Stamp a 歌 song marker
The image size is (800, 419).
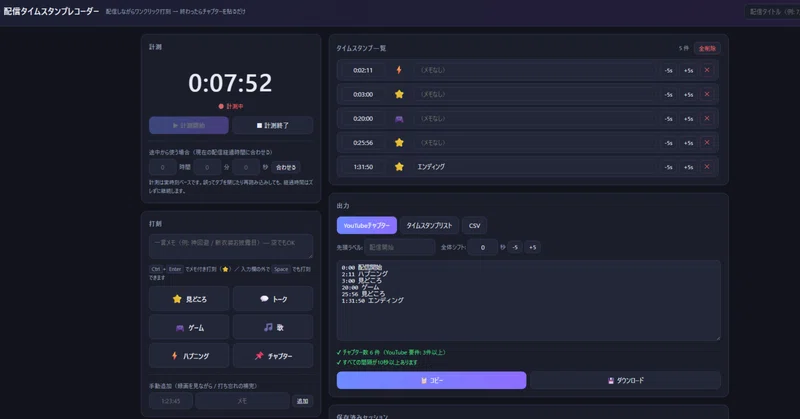(273, 328)
